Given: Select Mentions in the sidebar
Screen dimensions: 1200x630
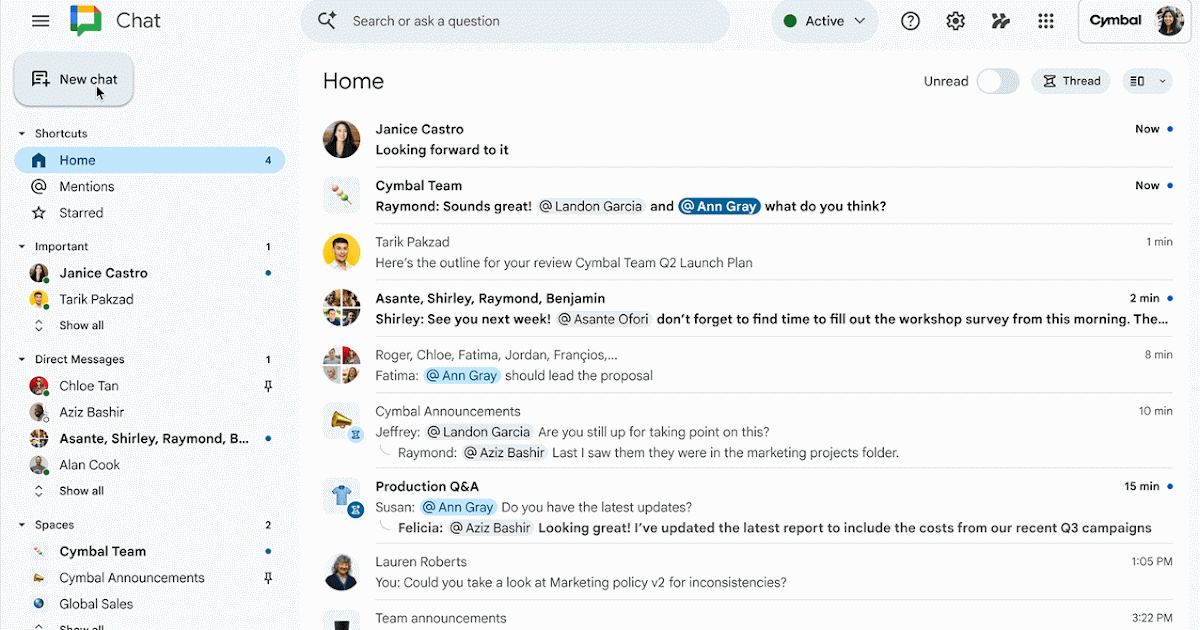Looking at the screenshot, I should [x=87, y=187].
